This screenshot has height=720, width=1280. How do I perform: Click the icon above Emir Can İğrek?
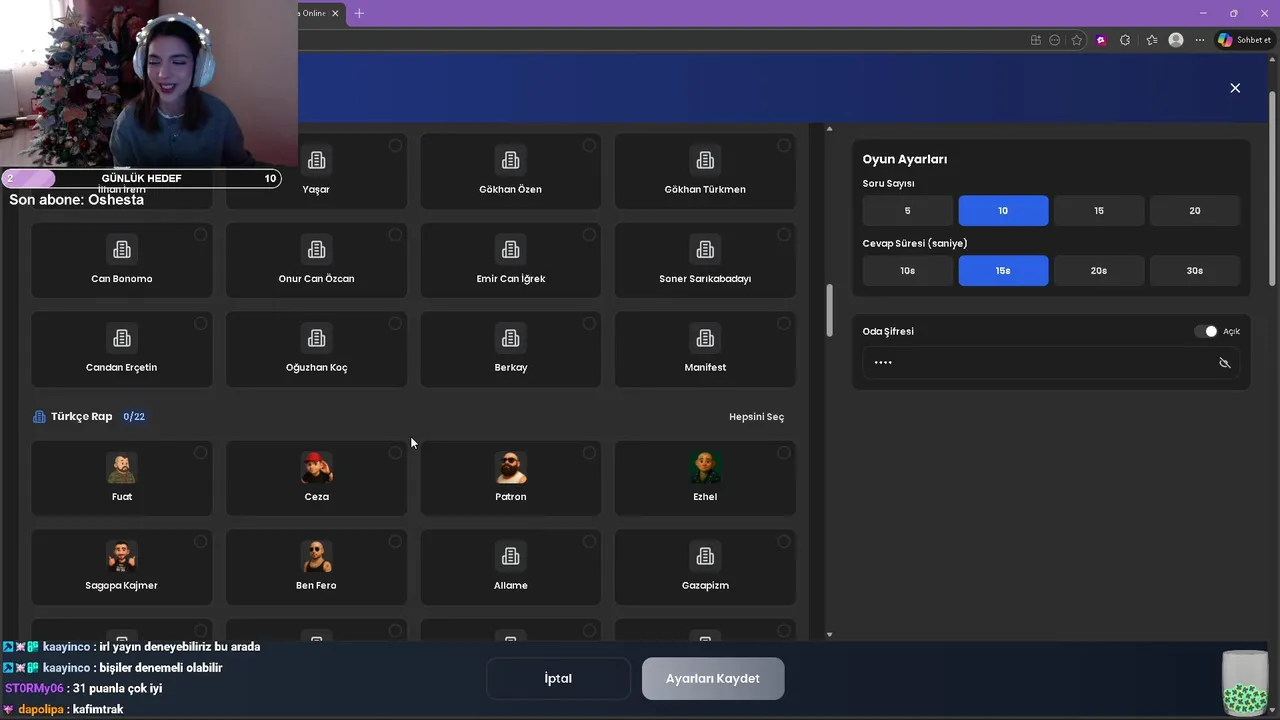(x=511, y=249)
